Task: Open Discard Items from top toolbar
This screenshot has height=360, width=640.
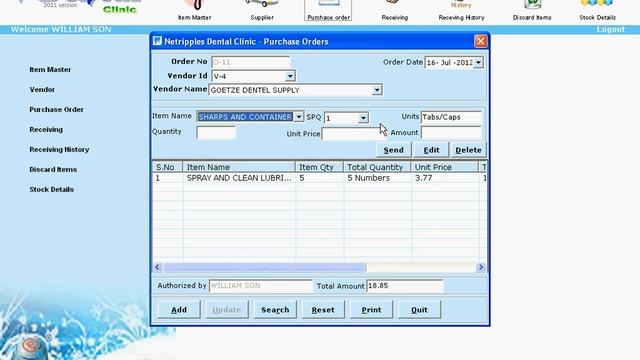Action: pos(532,11)
